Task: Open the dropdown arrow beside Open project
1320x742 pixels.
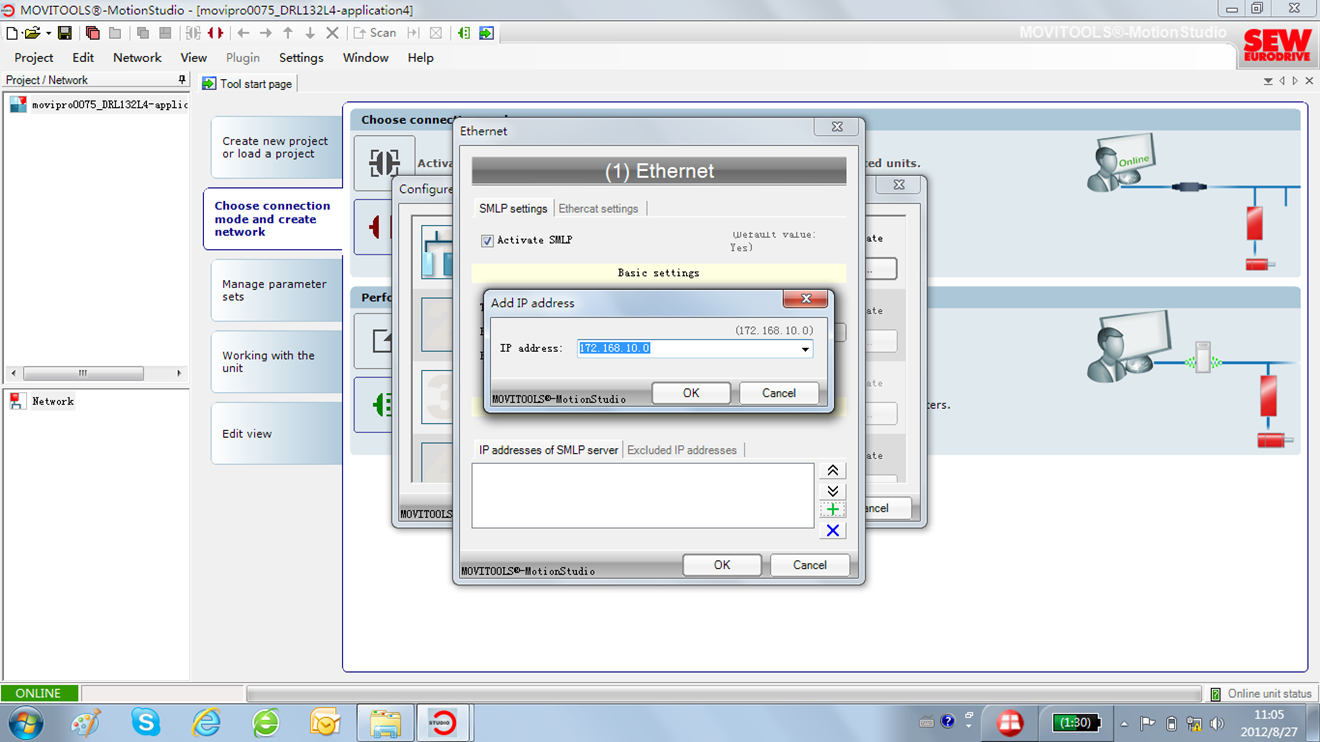Action: [48, 33]
